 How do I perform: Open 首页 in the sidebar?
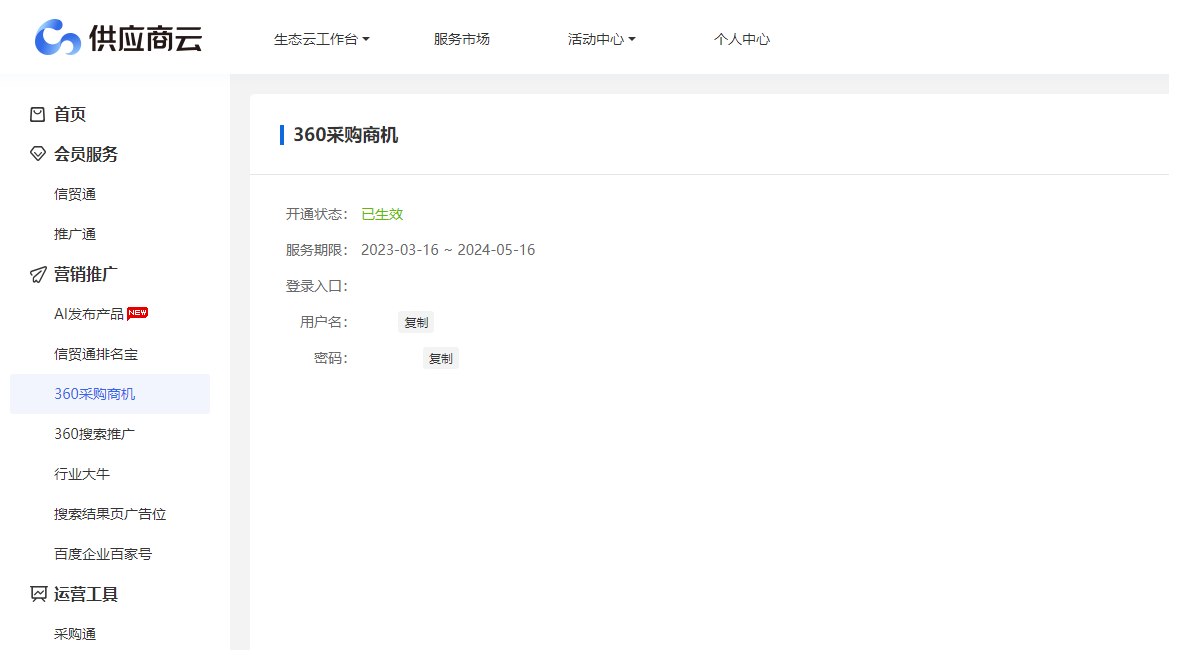(x=70, y=114)
